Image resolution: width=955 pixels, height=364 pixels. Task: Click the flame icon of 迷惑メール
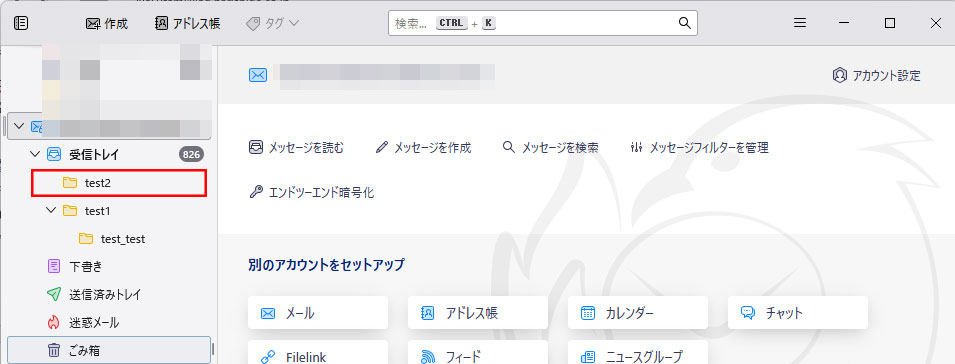click(54, 323)
